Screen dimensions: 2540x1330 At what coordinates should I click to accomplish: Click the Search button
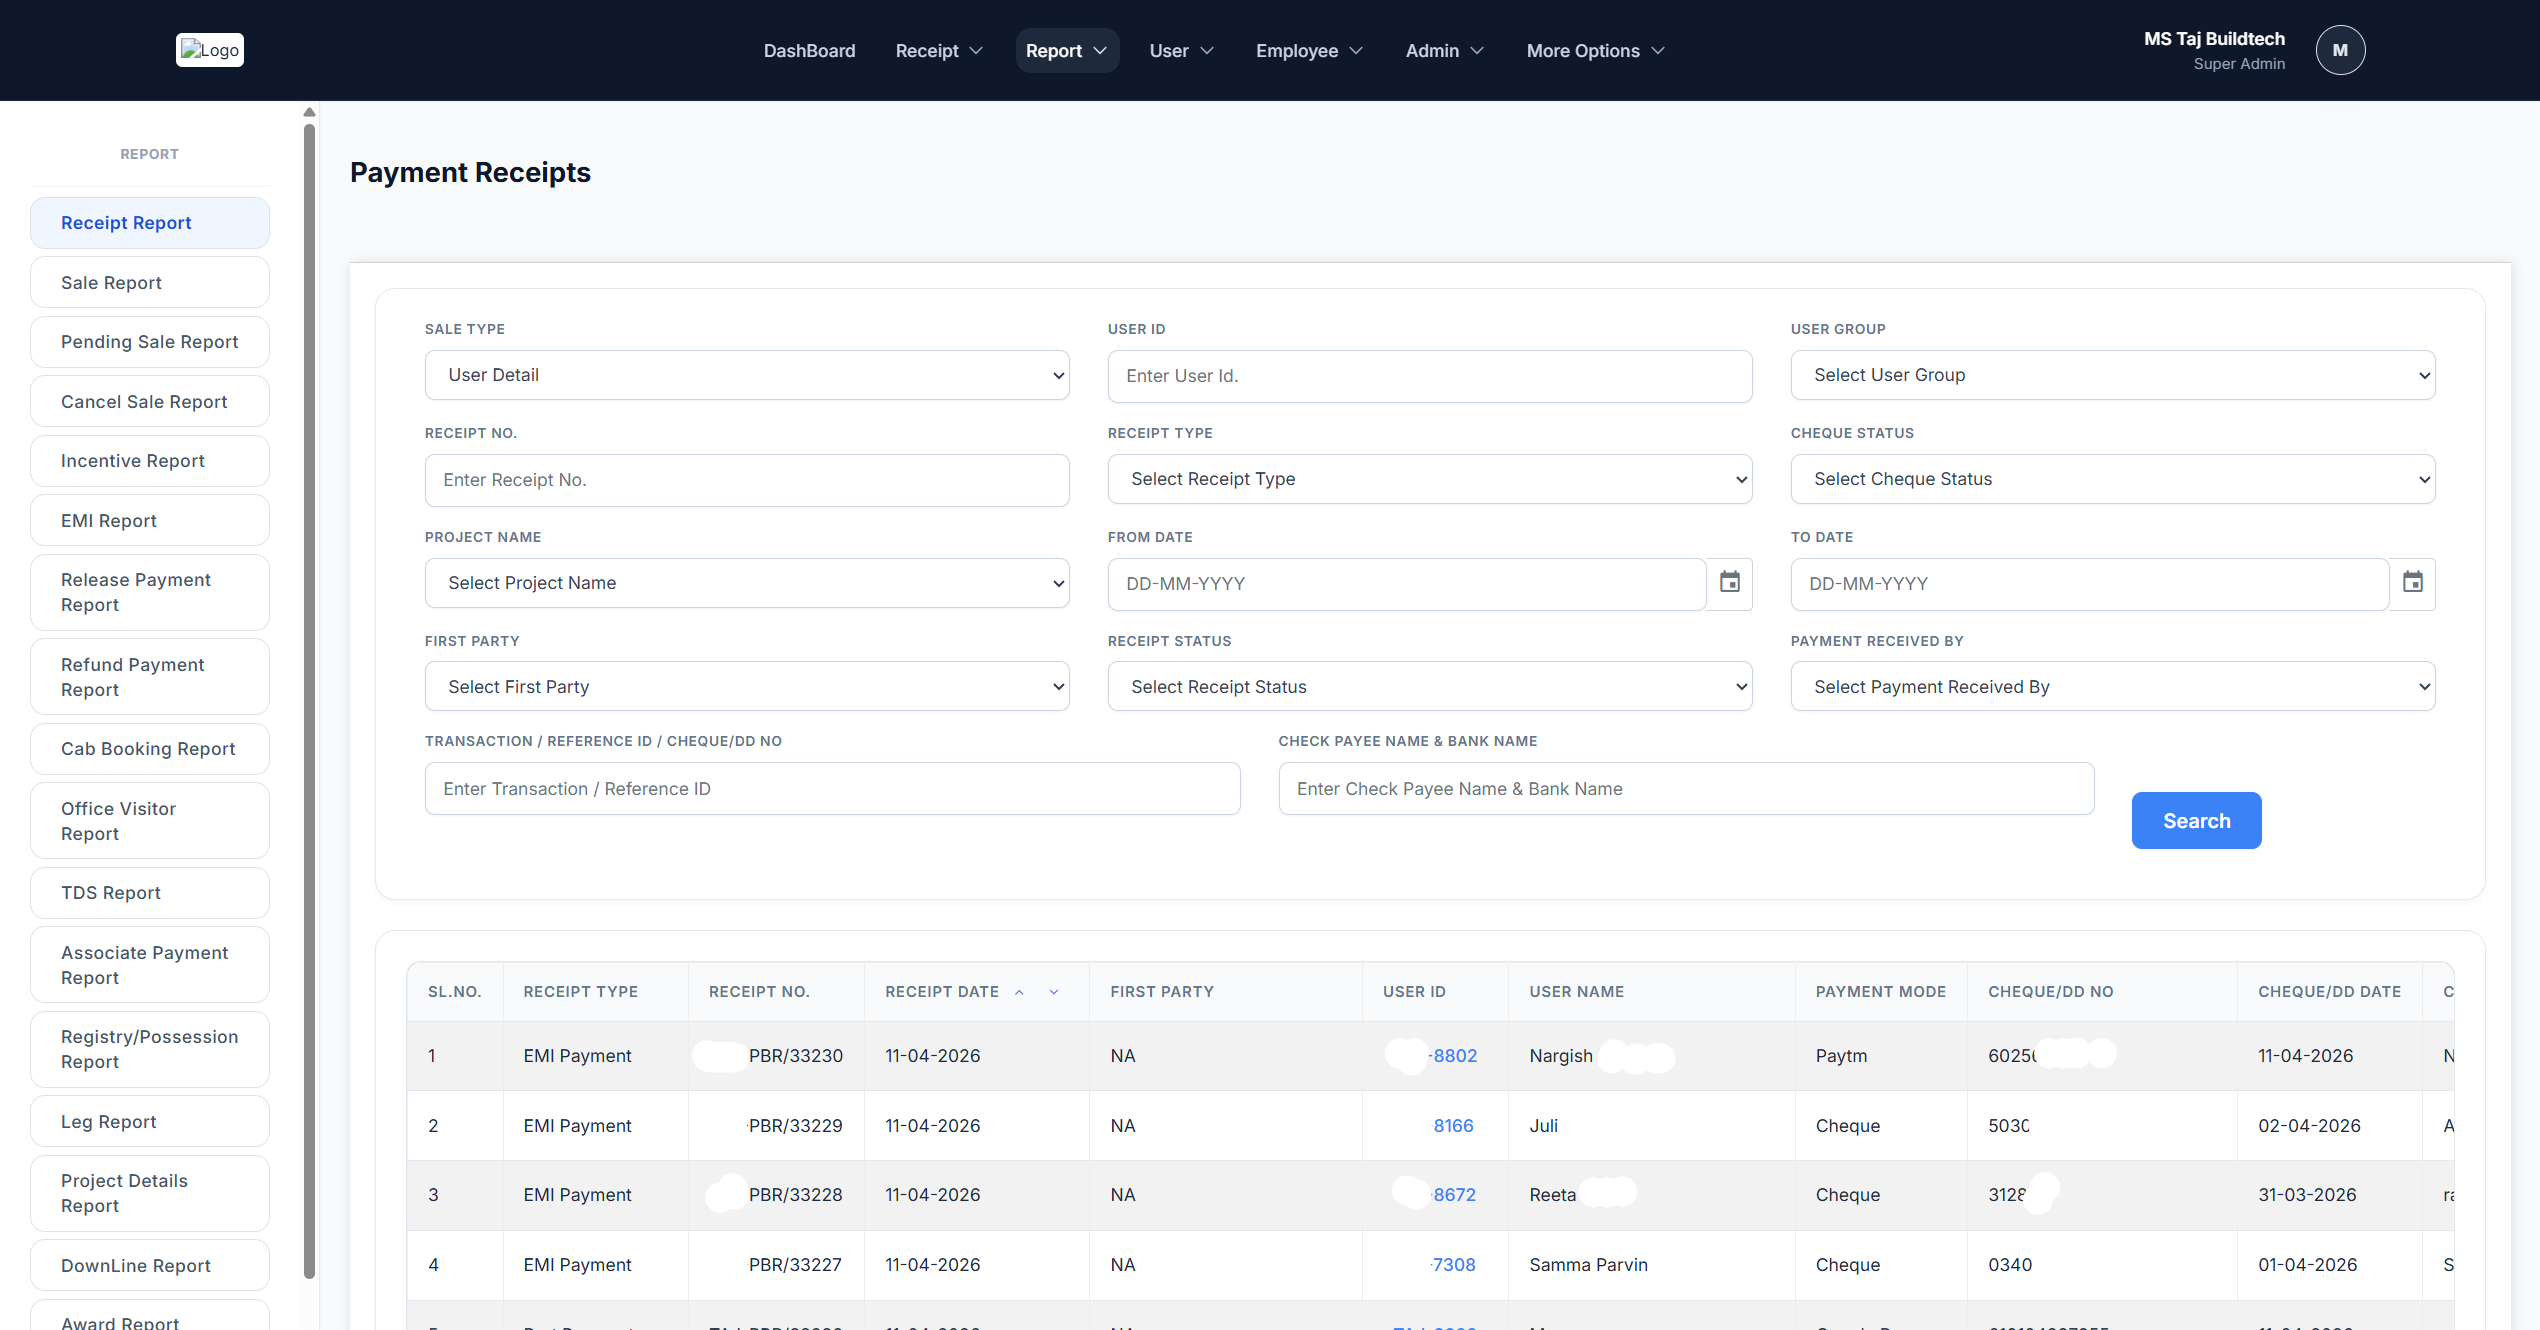2196,820
